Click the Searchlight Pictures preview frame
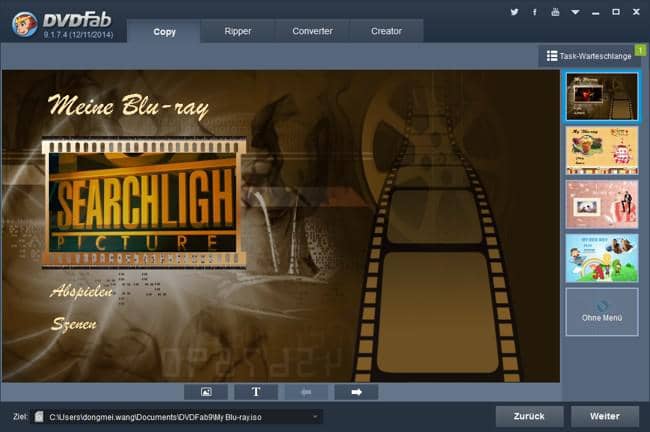The height and width of the screenshot is (432, 650). click(x=143, y=203)
